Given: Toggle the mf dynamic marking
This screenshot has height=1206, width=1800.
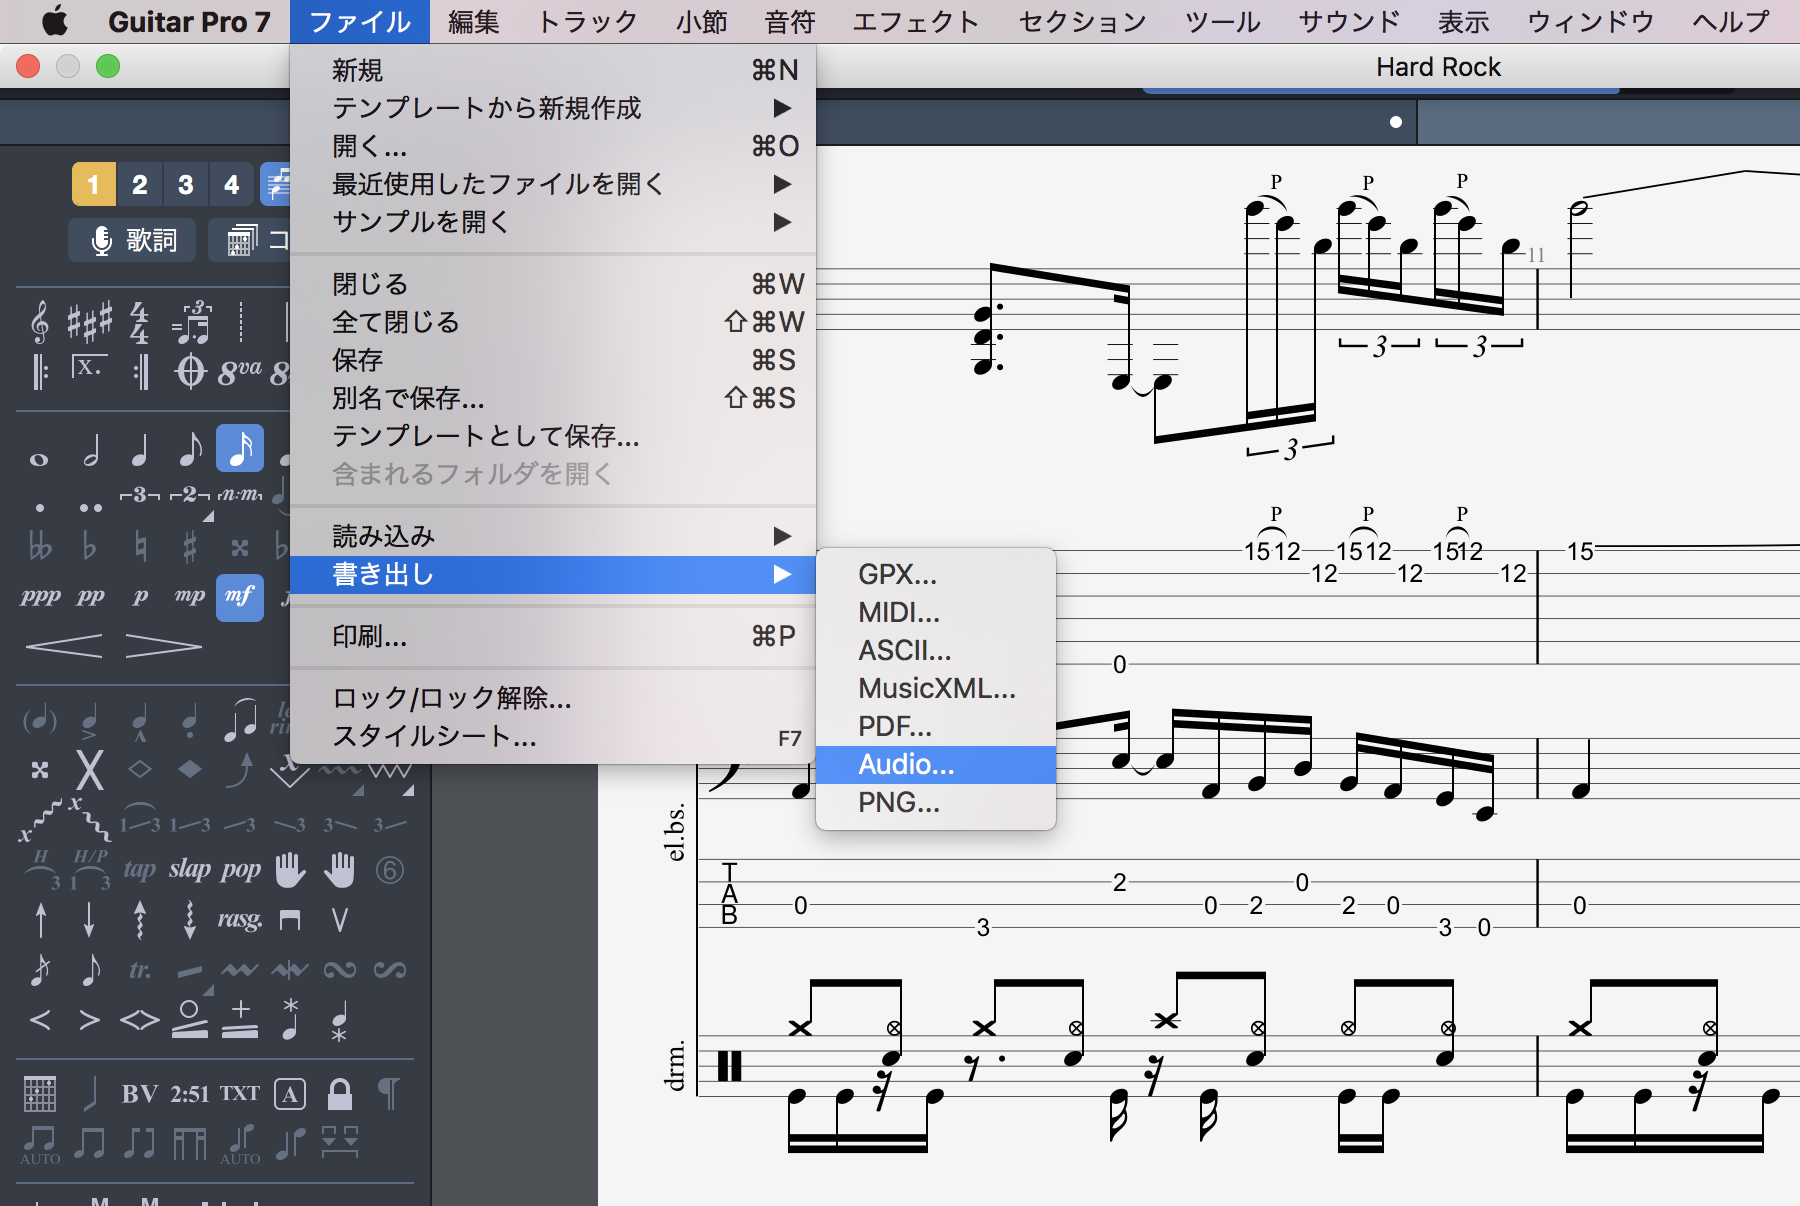Looking at the screenshot, I should click(239, 596).
